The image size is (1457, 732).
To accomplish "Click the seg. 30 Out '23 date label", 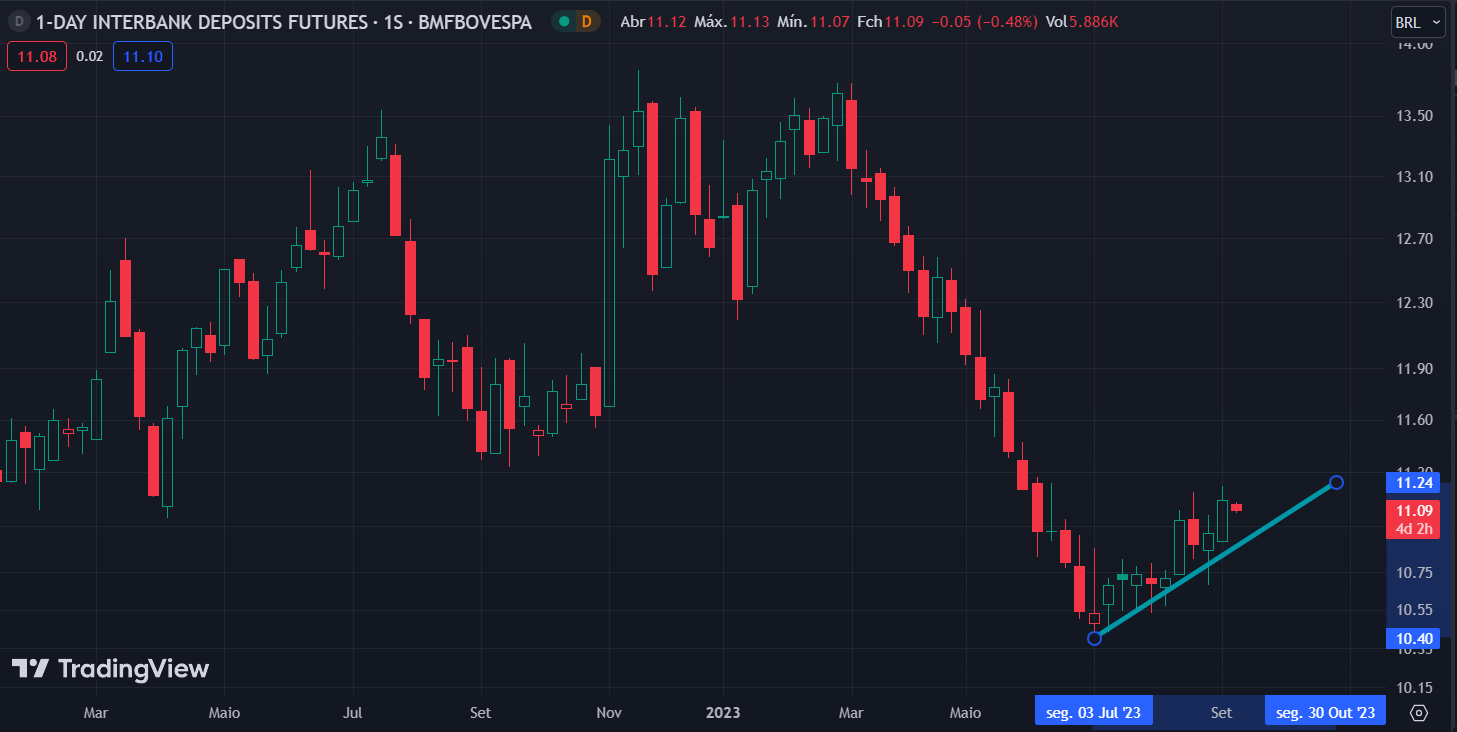I will coord(1325,712).
